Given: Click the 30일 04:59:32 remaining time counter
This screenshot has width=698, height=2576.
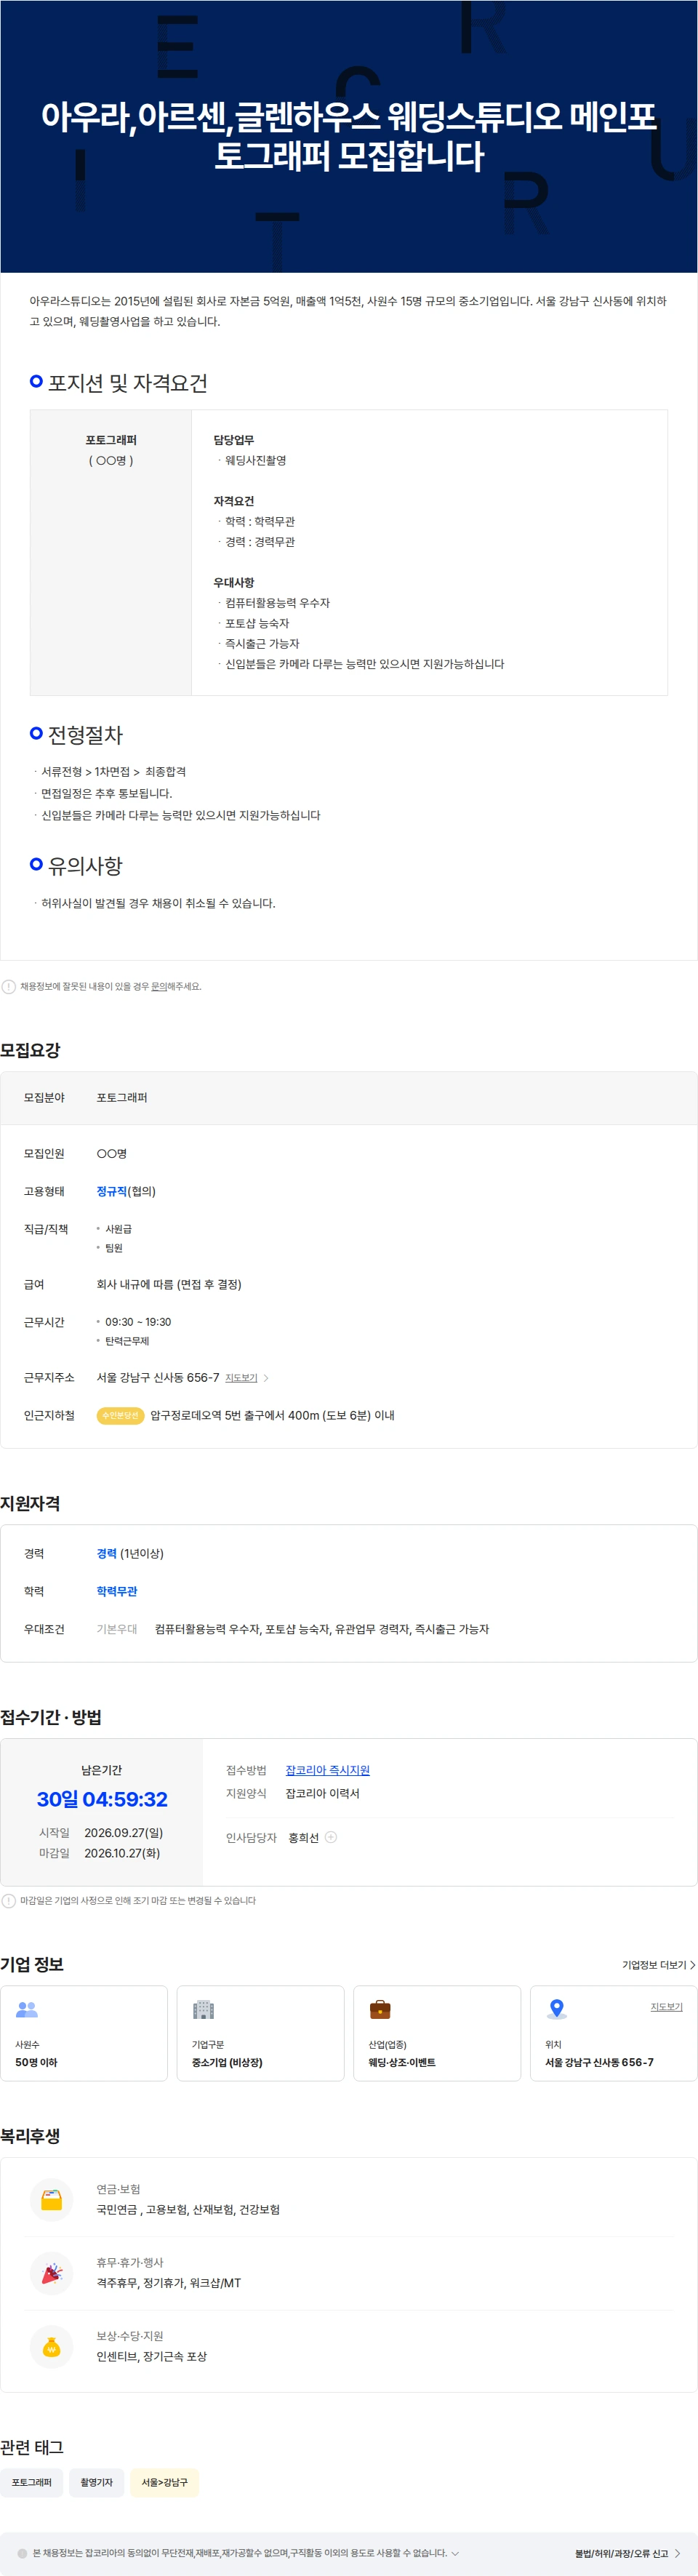Looking at the screenshot, I should pyautogui.click(x=102, y=1799).
